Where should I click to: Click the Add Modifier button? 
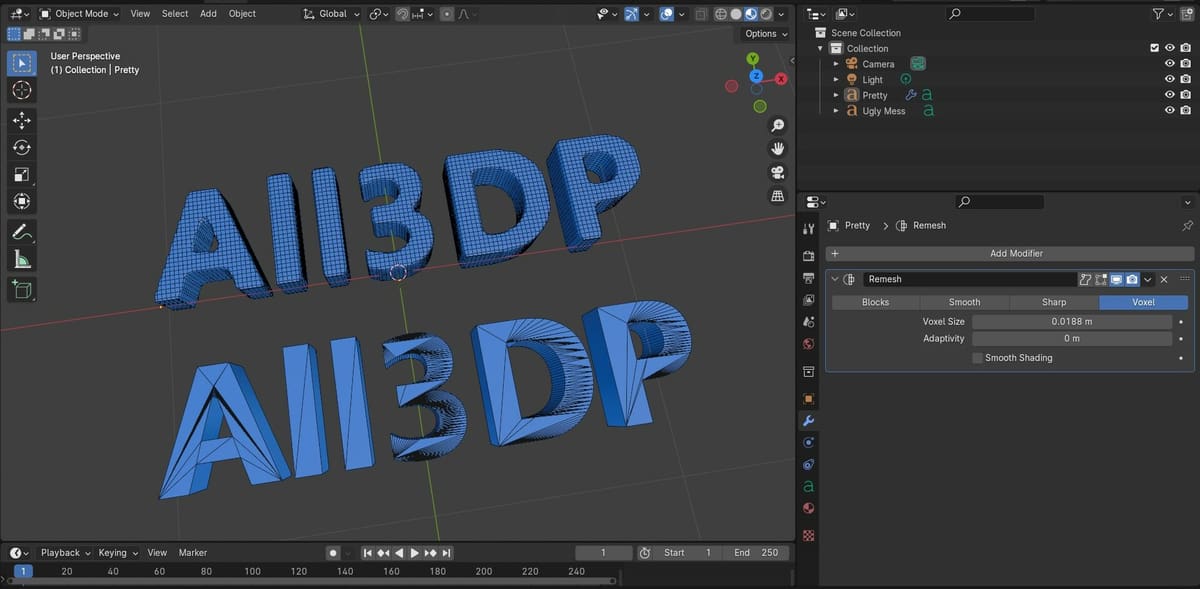point(1010,254)
